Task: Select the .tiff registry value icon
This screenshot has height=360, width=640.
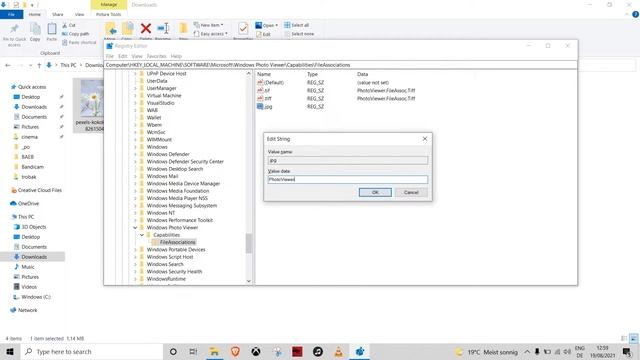Action: pos(260,98)
